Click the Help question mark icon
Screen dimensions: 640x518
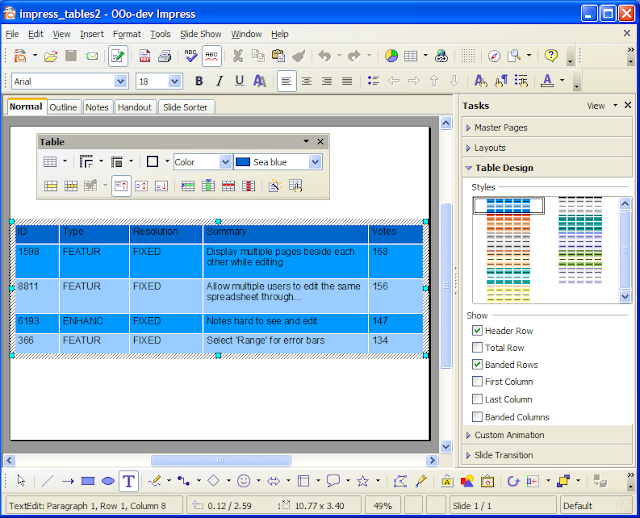[x=551, y=56]
